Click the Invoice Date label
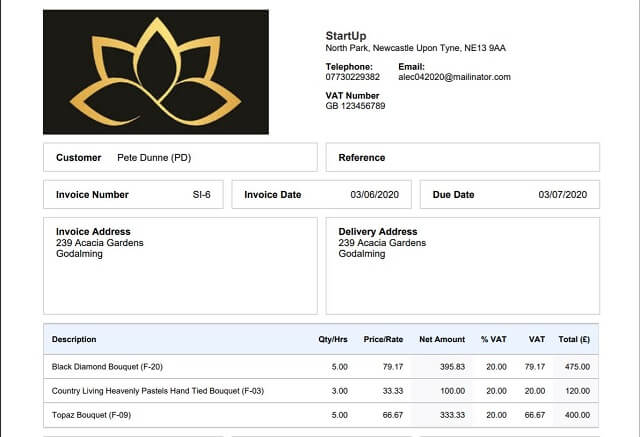Image resolution: width=640 pixels, height=437 pixels. (273, 195)
